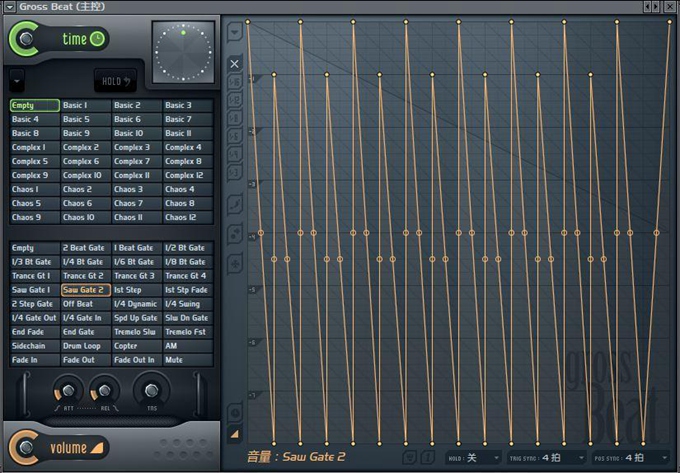Screen dimensions: 680x473
Task: Choose the Trance Gt 3 preset
Action: click(136, 276)
